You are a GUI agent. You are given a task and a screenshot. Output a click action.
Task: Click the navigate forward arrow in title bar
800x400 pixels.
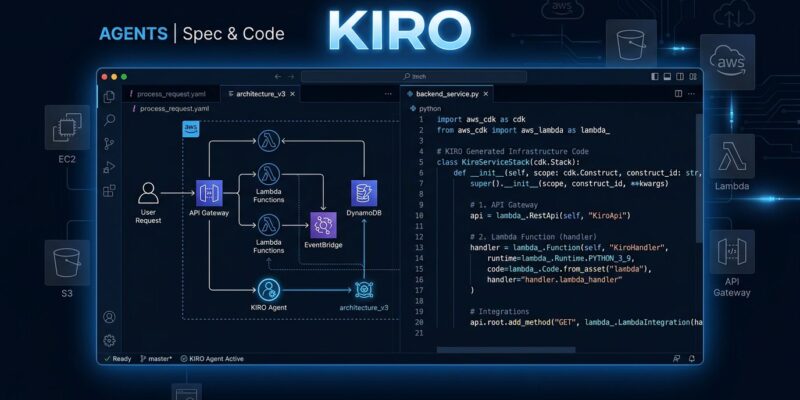291,77
